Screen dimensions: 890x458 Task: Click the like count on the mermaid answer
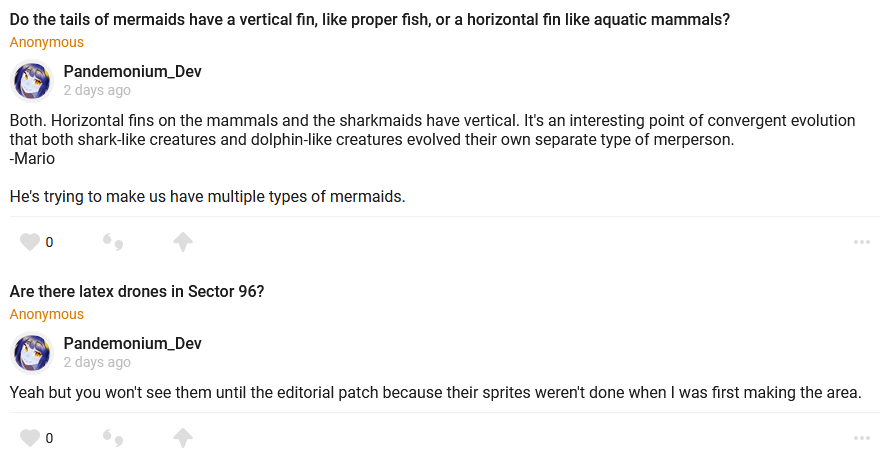49,242
